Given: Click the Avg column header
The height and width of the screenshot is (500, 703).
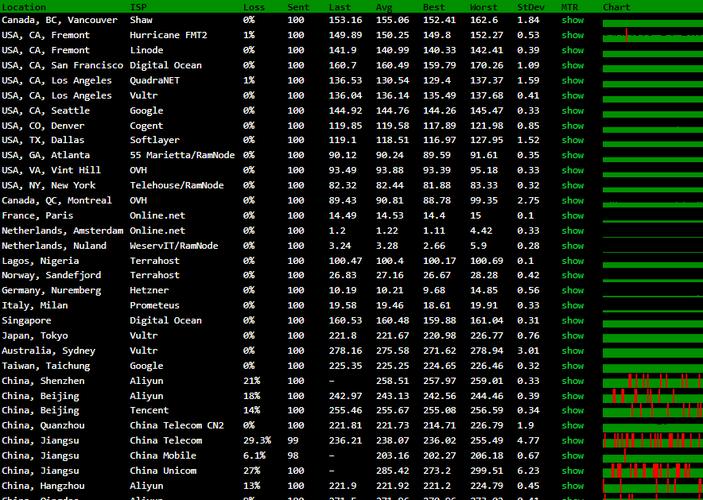Looking at the screenshot, I should 384,7.
